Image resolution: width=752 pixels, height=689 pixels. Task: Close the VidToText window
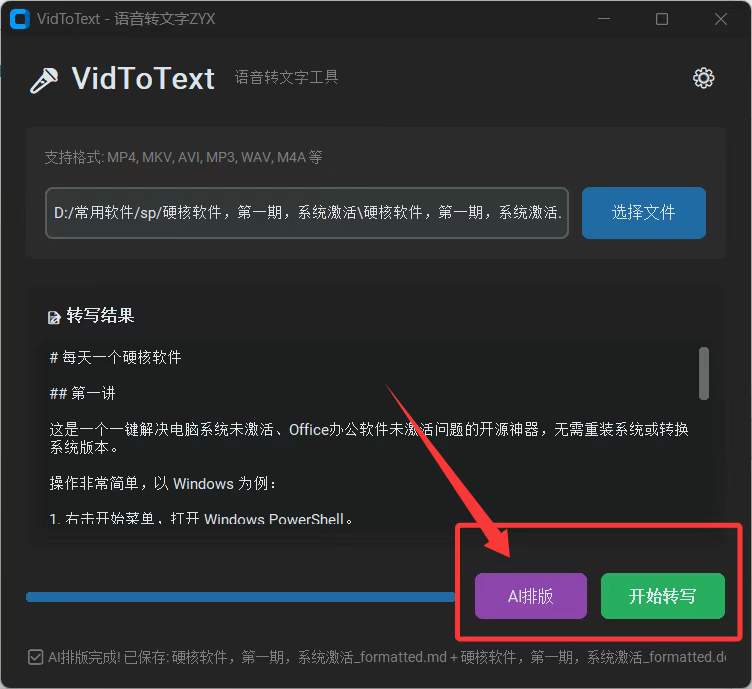pos(721,19)
